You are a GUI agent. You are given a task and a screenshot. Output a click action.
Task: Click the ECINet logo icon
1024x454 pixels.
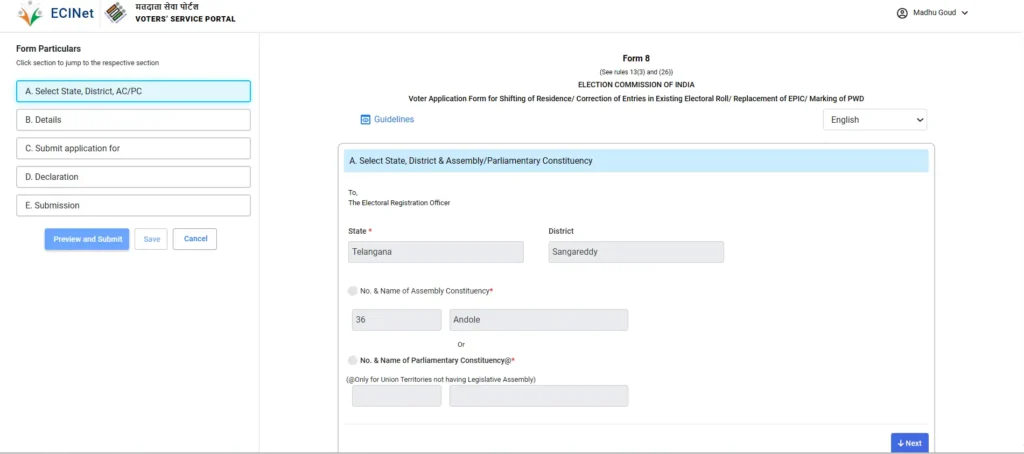tap(29, 13)
